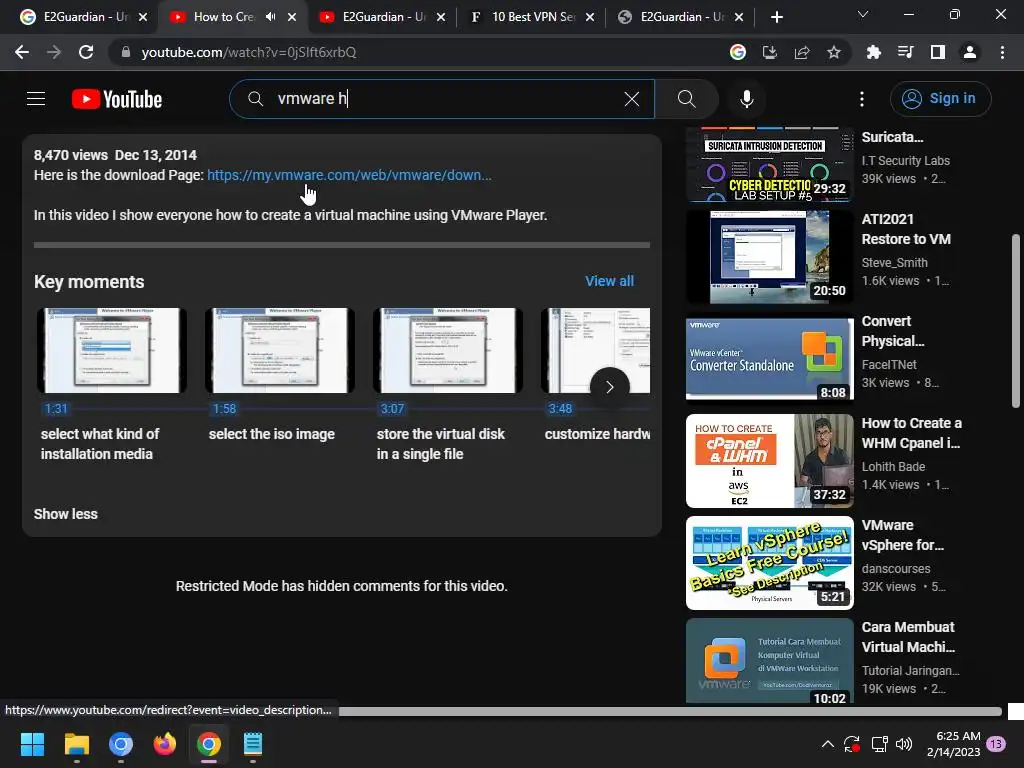Mute audio icon on playing tab
The height and width of the screenshot is (768, 1024).
click(270, 17)
